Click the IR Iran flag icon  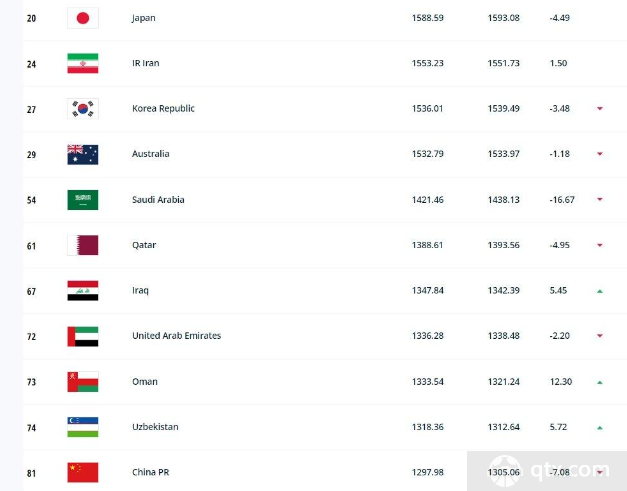tap(83, 64)
